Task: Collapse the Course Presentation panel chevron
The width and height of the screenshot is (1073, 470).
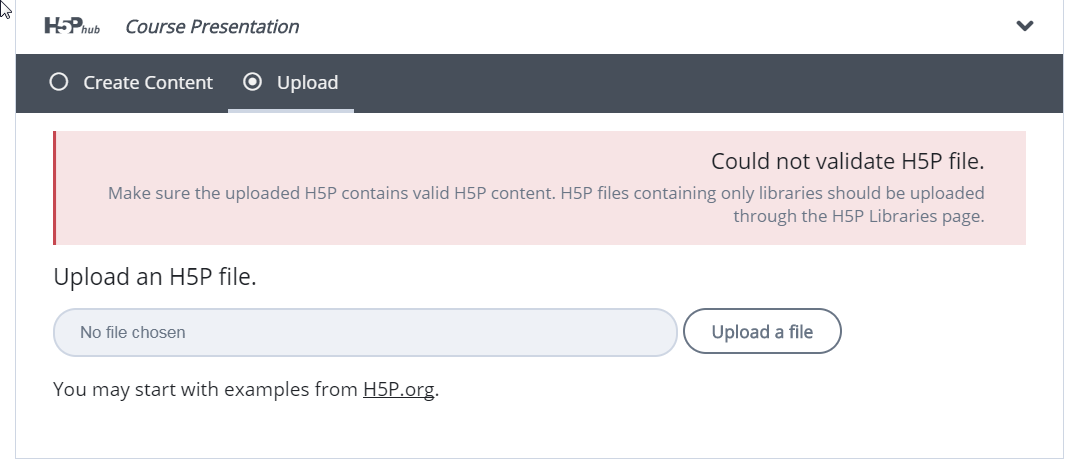Action: [1024, 26]
